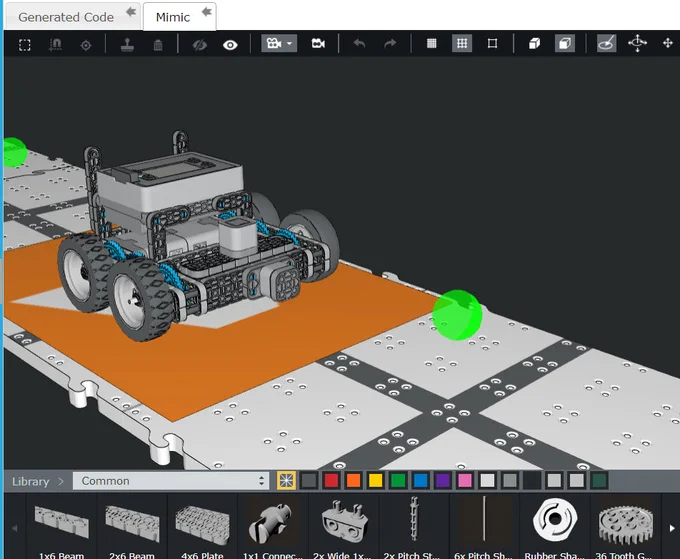Pick the dark green color swatch
The image size is (680, 559).
[x=599, y=481]
